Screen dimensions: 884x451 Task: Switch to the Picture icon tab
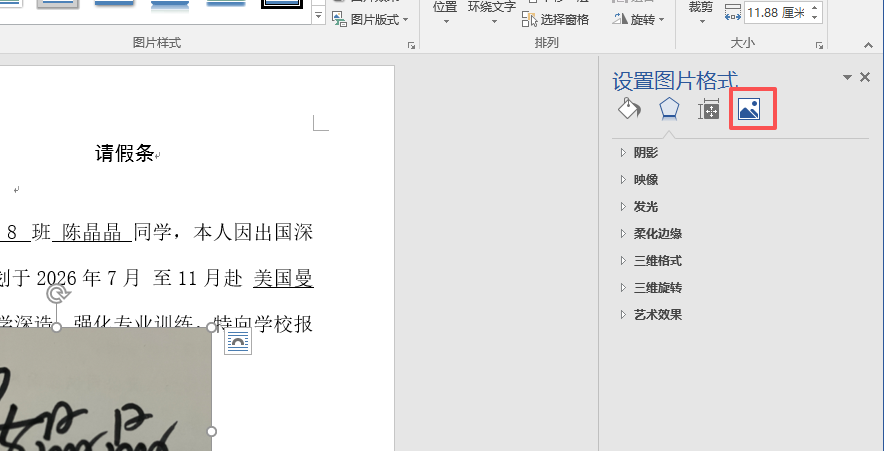click(x=748, y=109)
